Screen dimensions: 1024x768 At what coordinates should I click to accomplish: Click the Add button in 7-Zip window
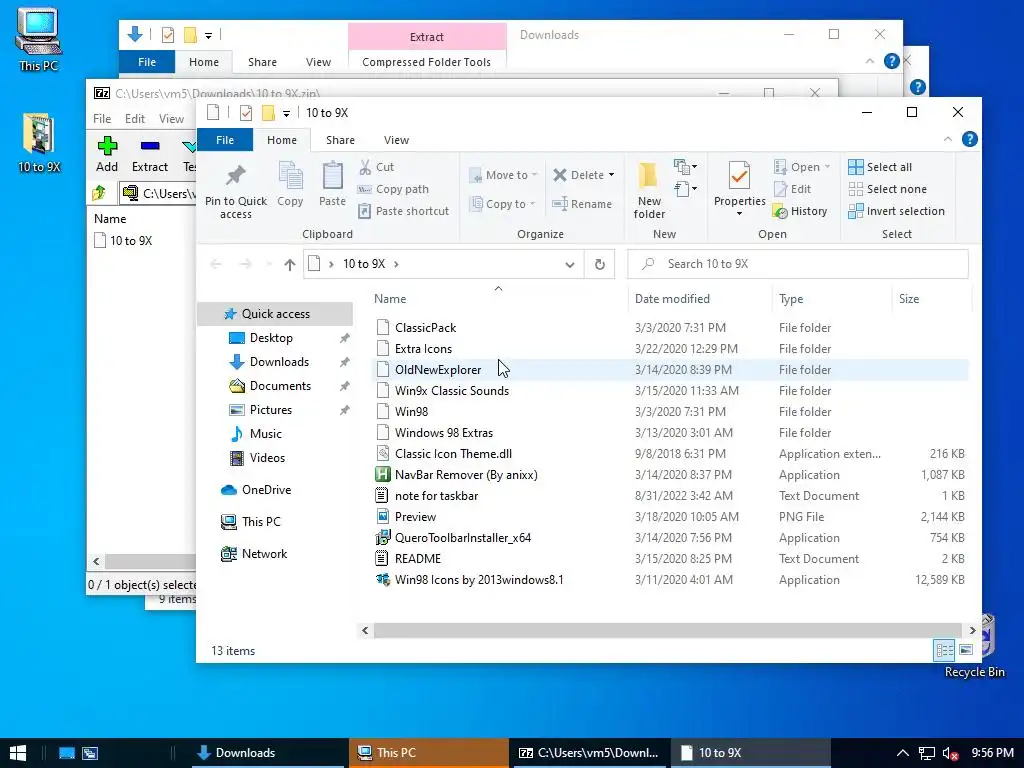tap(107, 155)
